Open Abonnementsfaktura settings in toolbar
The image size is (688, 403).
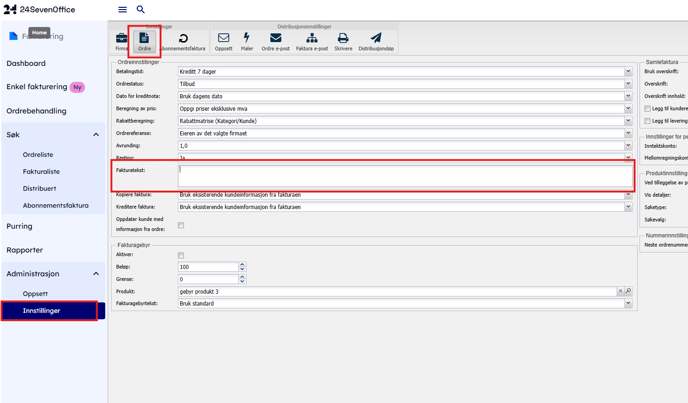click(183, 41)
